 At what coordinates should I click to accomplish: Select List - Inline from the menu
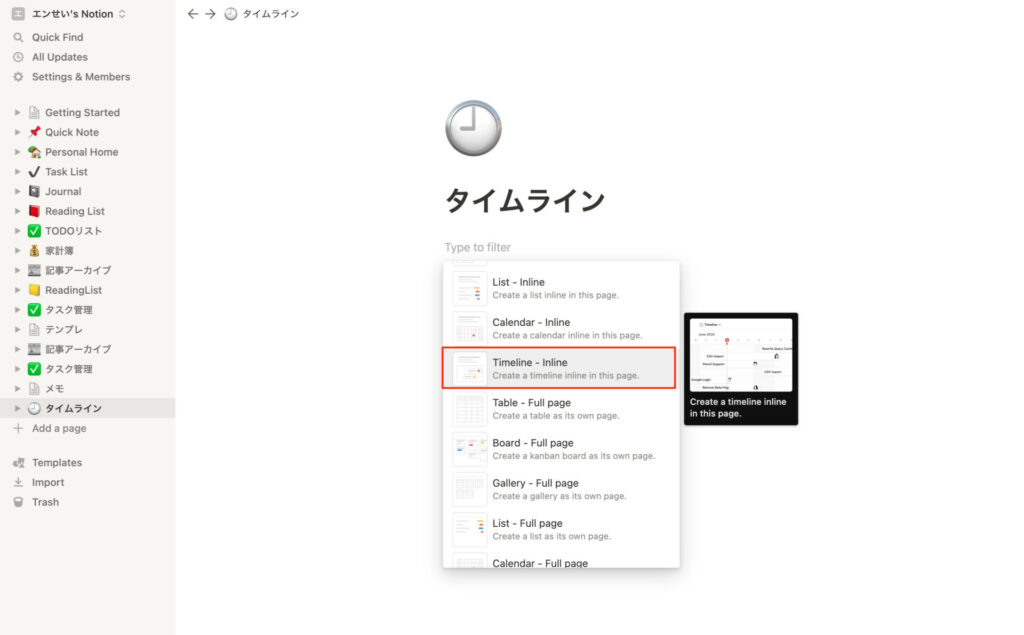click(561, 288)
